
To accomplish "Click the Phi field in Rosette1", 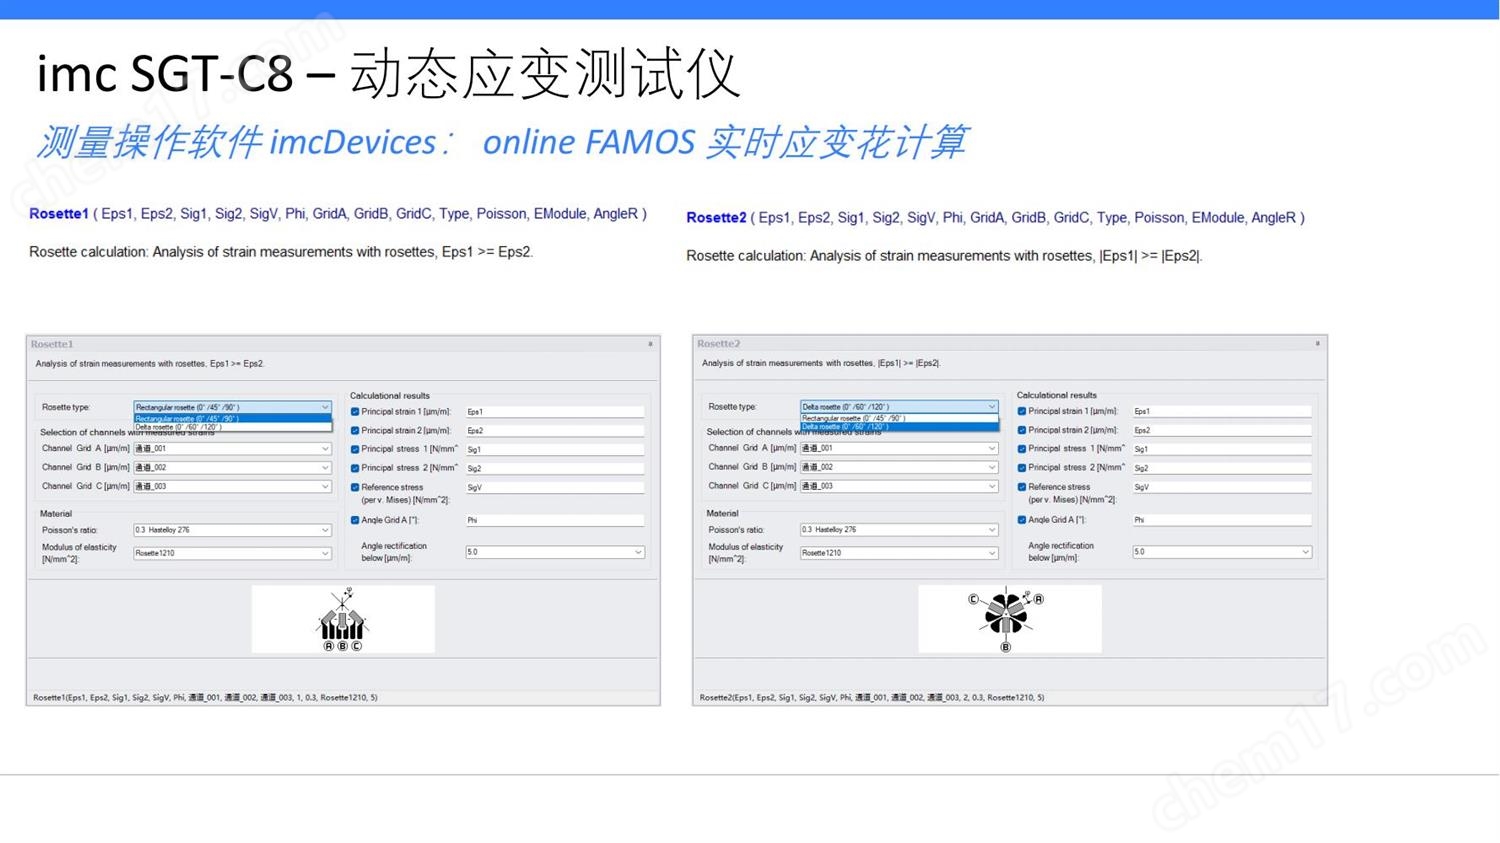I will (555, 520).
